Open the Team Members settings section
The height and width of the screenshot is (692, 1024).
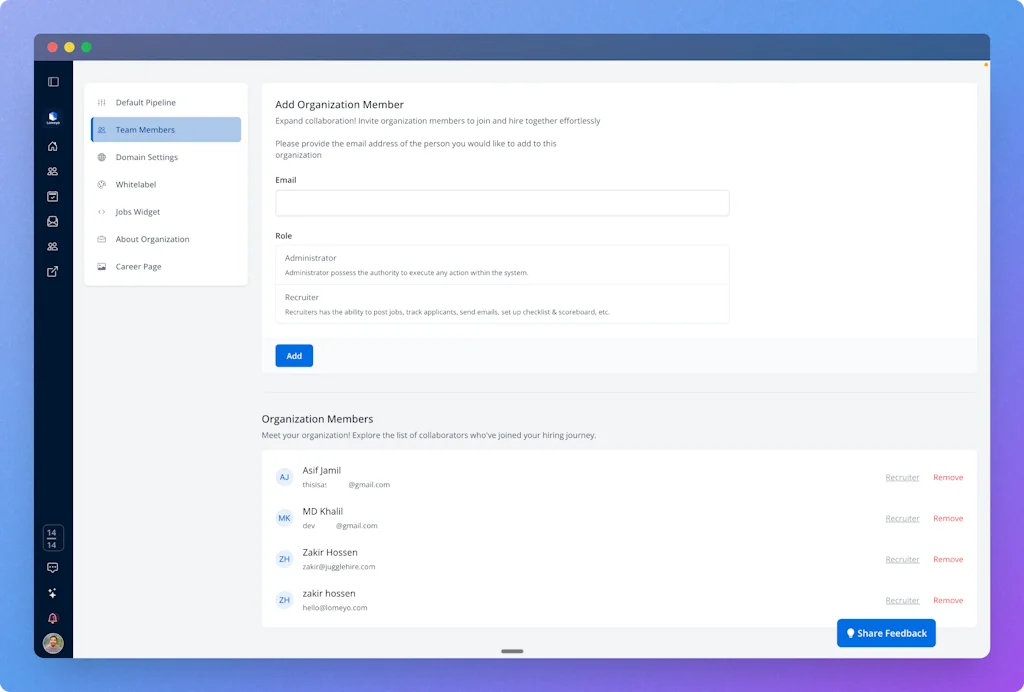click(166, 130)
